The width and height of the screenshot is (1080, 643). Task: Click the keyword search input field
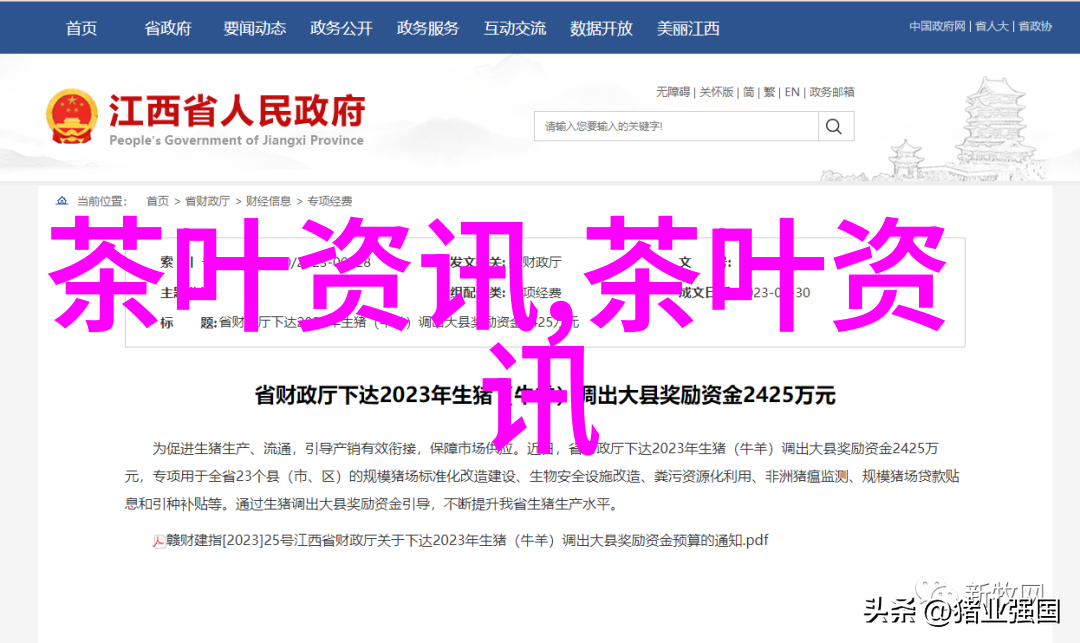(676, 127)
